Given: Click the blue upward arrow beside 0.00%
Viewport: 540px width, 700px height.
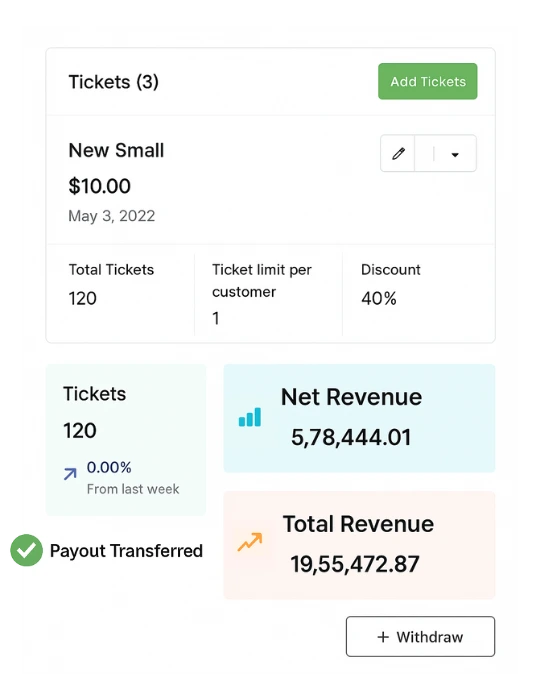Looking at the screenshot, I should [x=70, y=473].
